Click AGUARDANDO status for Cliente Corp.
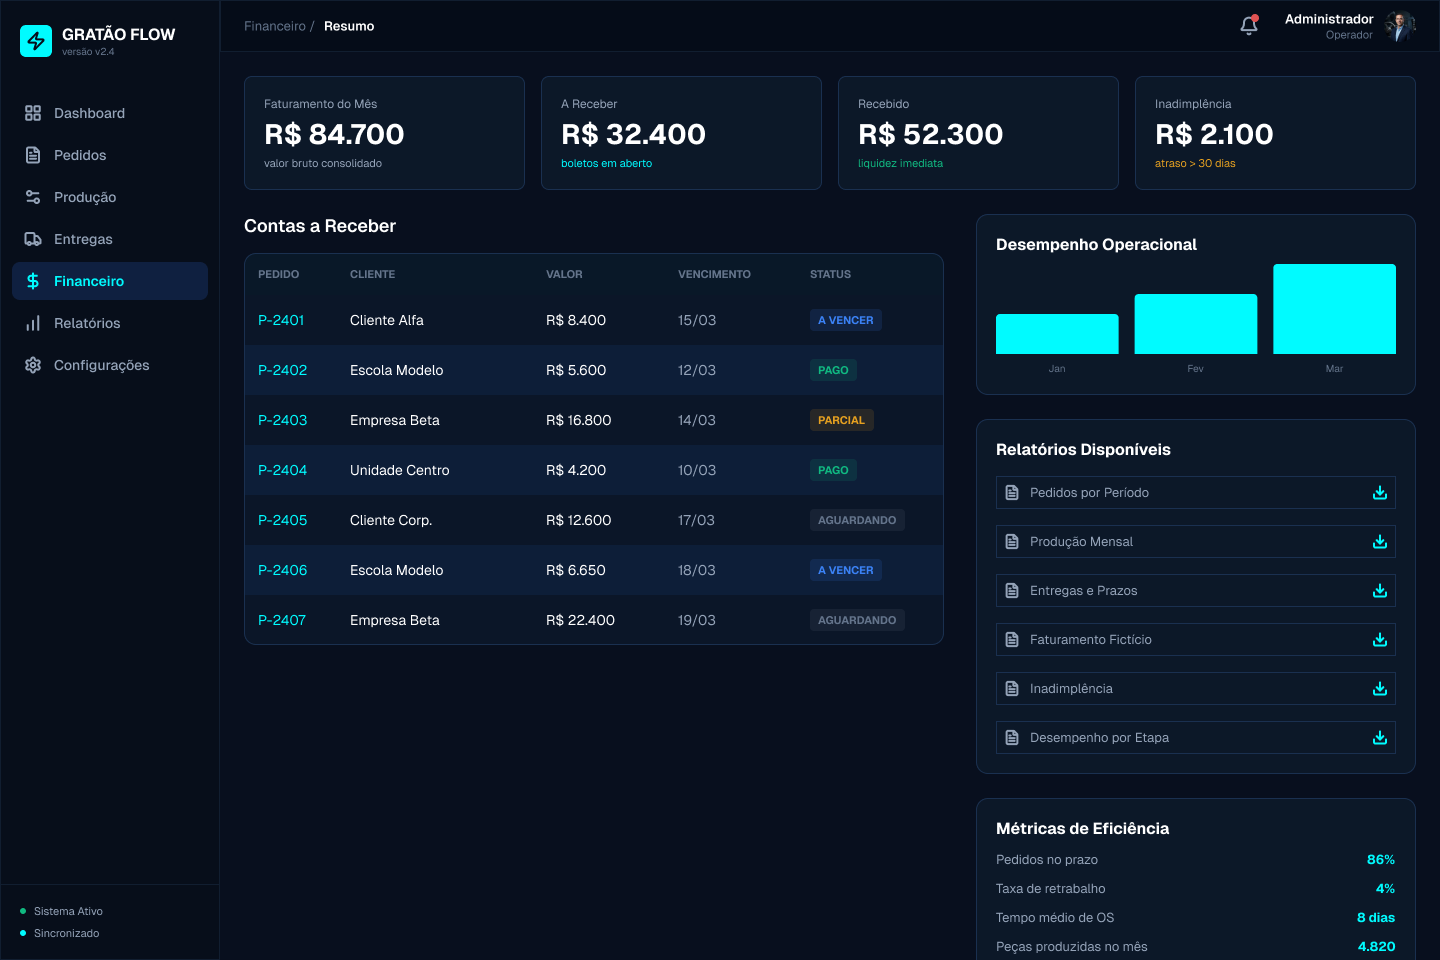Screen dimensions: 1440x960 [857, 520]
